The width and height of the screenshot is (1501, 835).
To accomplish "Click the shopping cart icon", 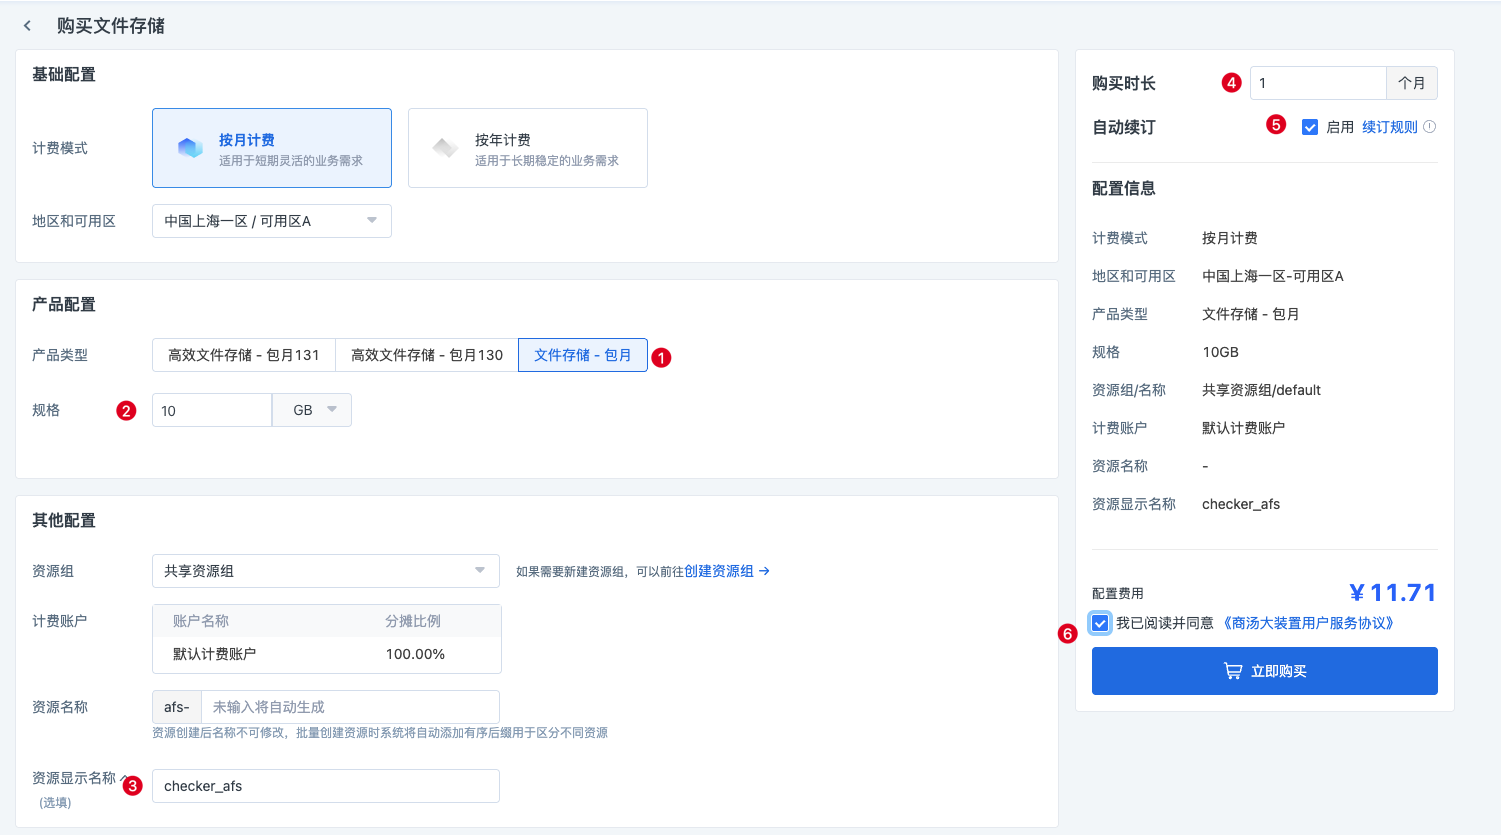I will coord(1233,671).
